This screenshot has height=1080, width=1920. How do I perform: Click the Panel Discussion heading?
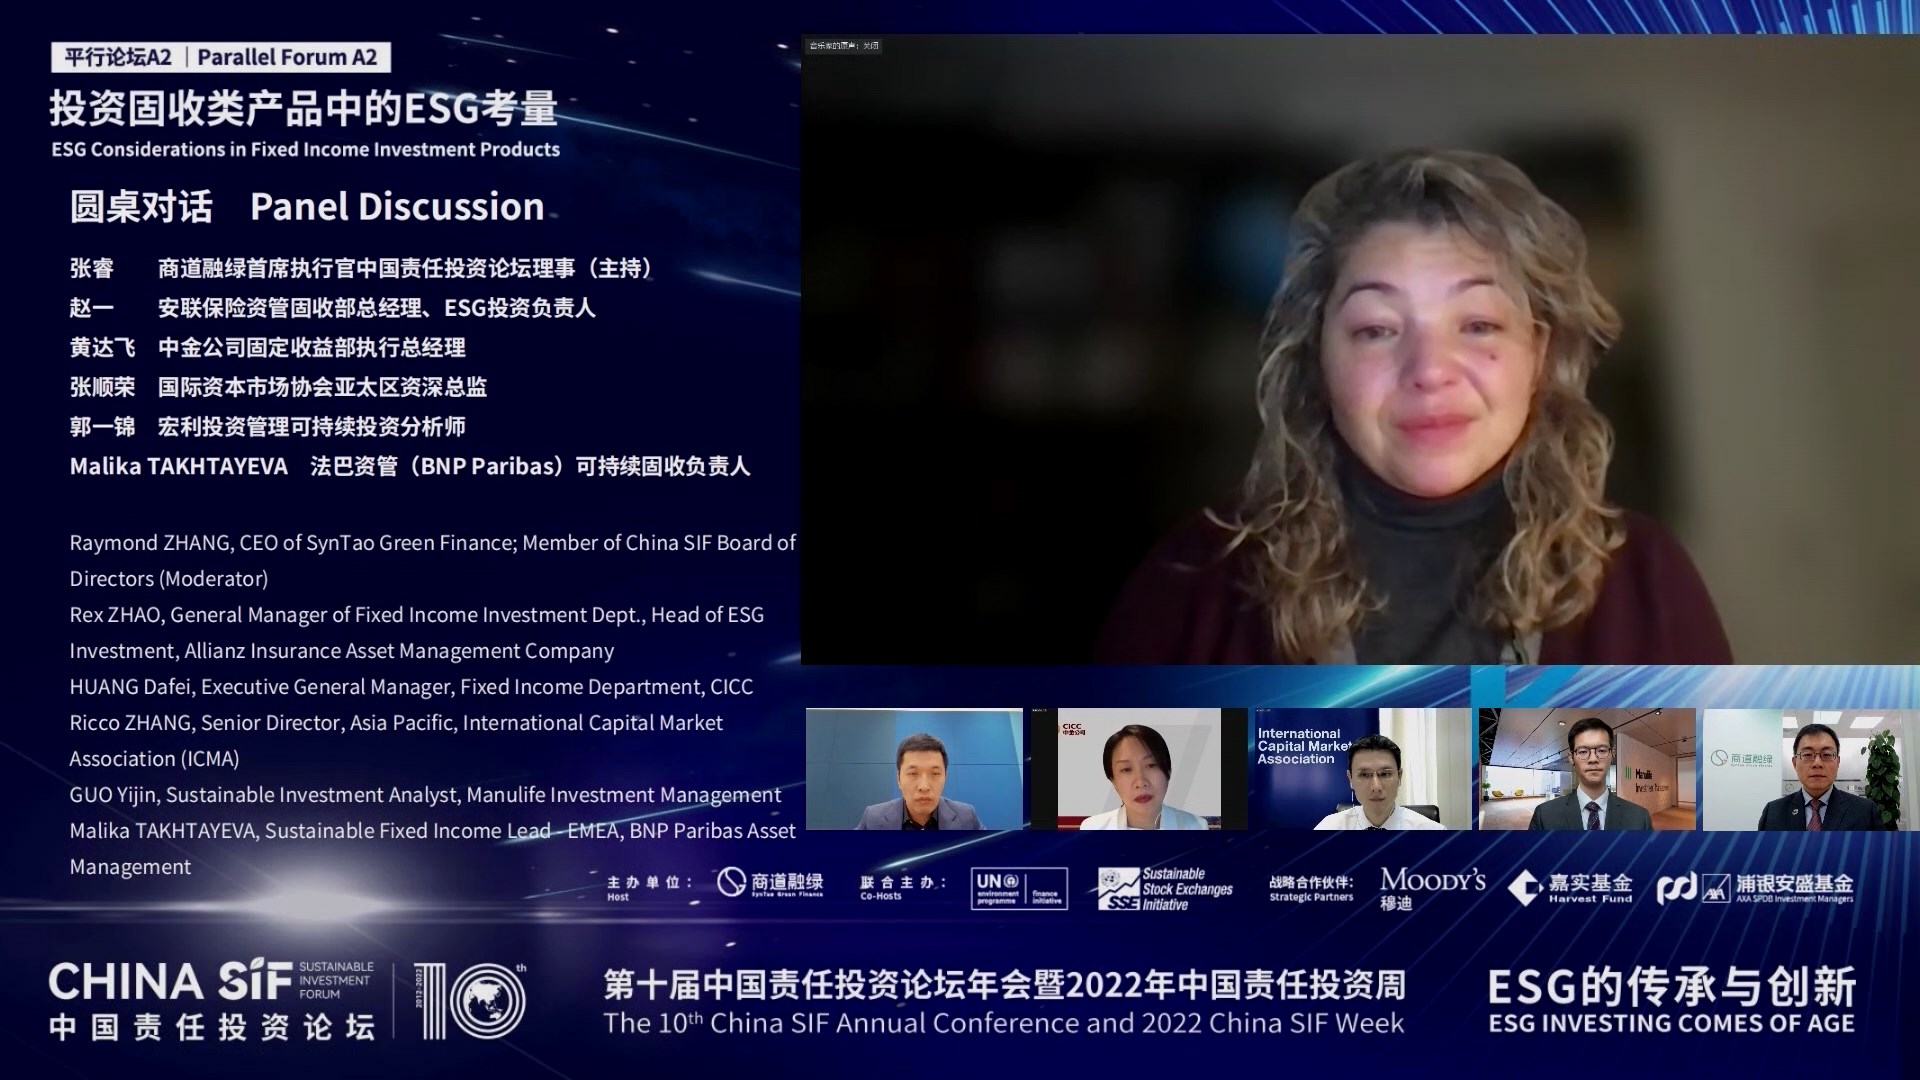(x=397, y=207)
